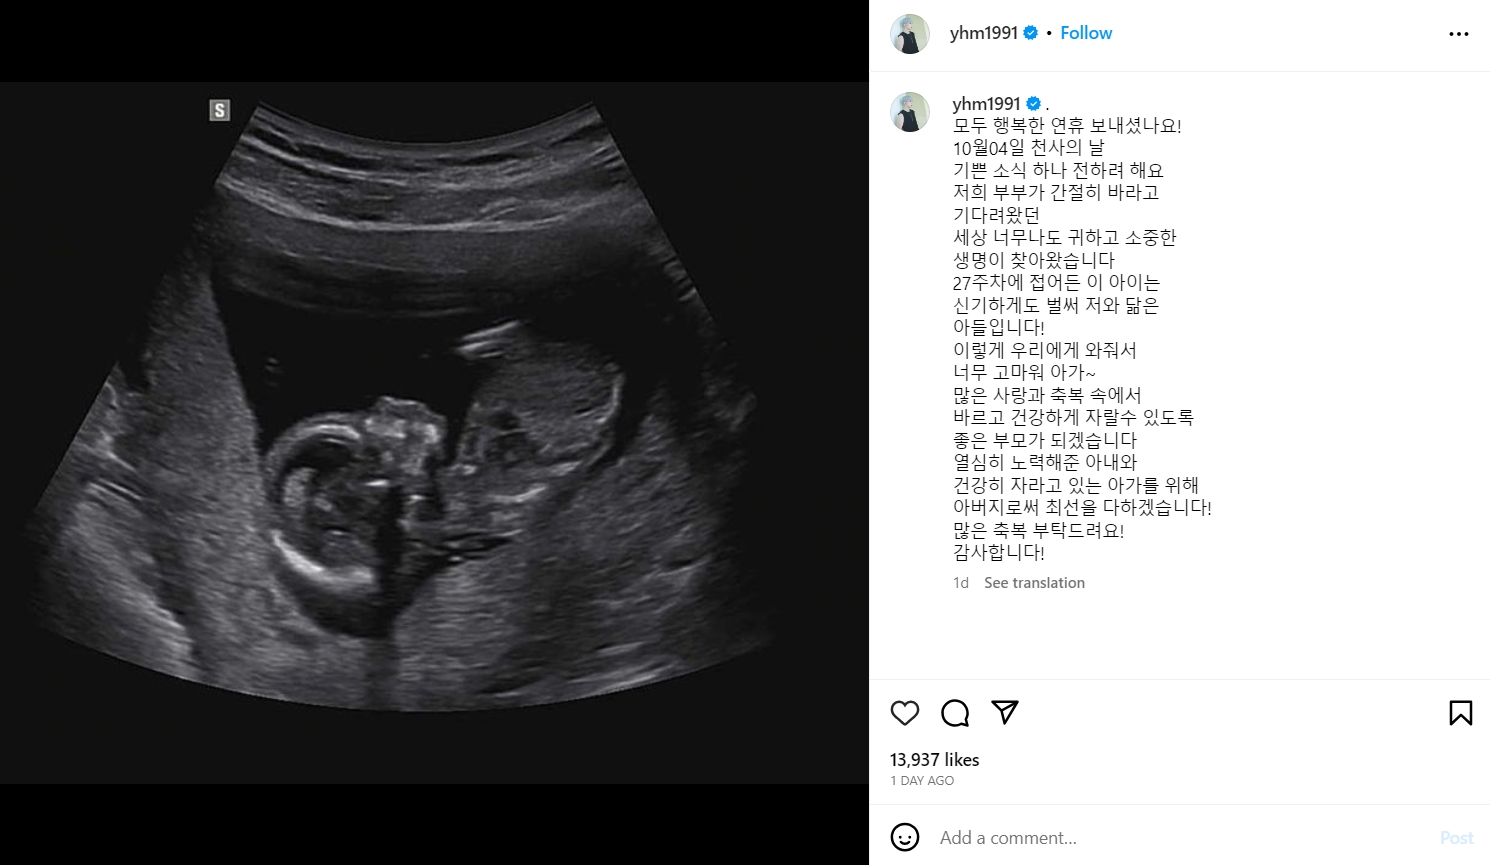
Task: Click verified badge next to header username
Action: [x=1030, y=33]
